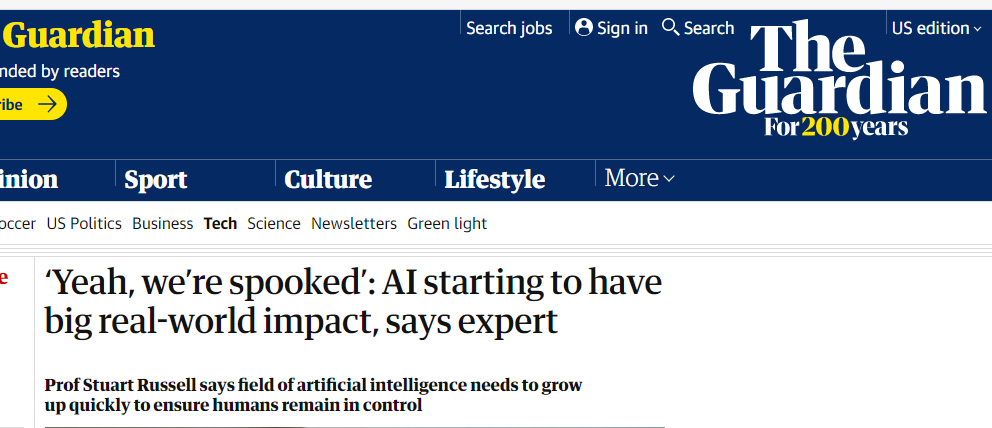Viewport: 992px width, 428px height.
Task: Go to the Opinion section
Action: pyautogui.click(x=28, y=180)
